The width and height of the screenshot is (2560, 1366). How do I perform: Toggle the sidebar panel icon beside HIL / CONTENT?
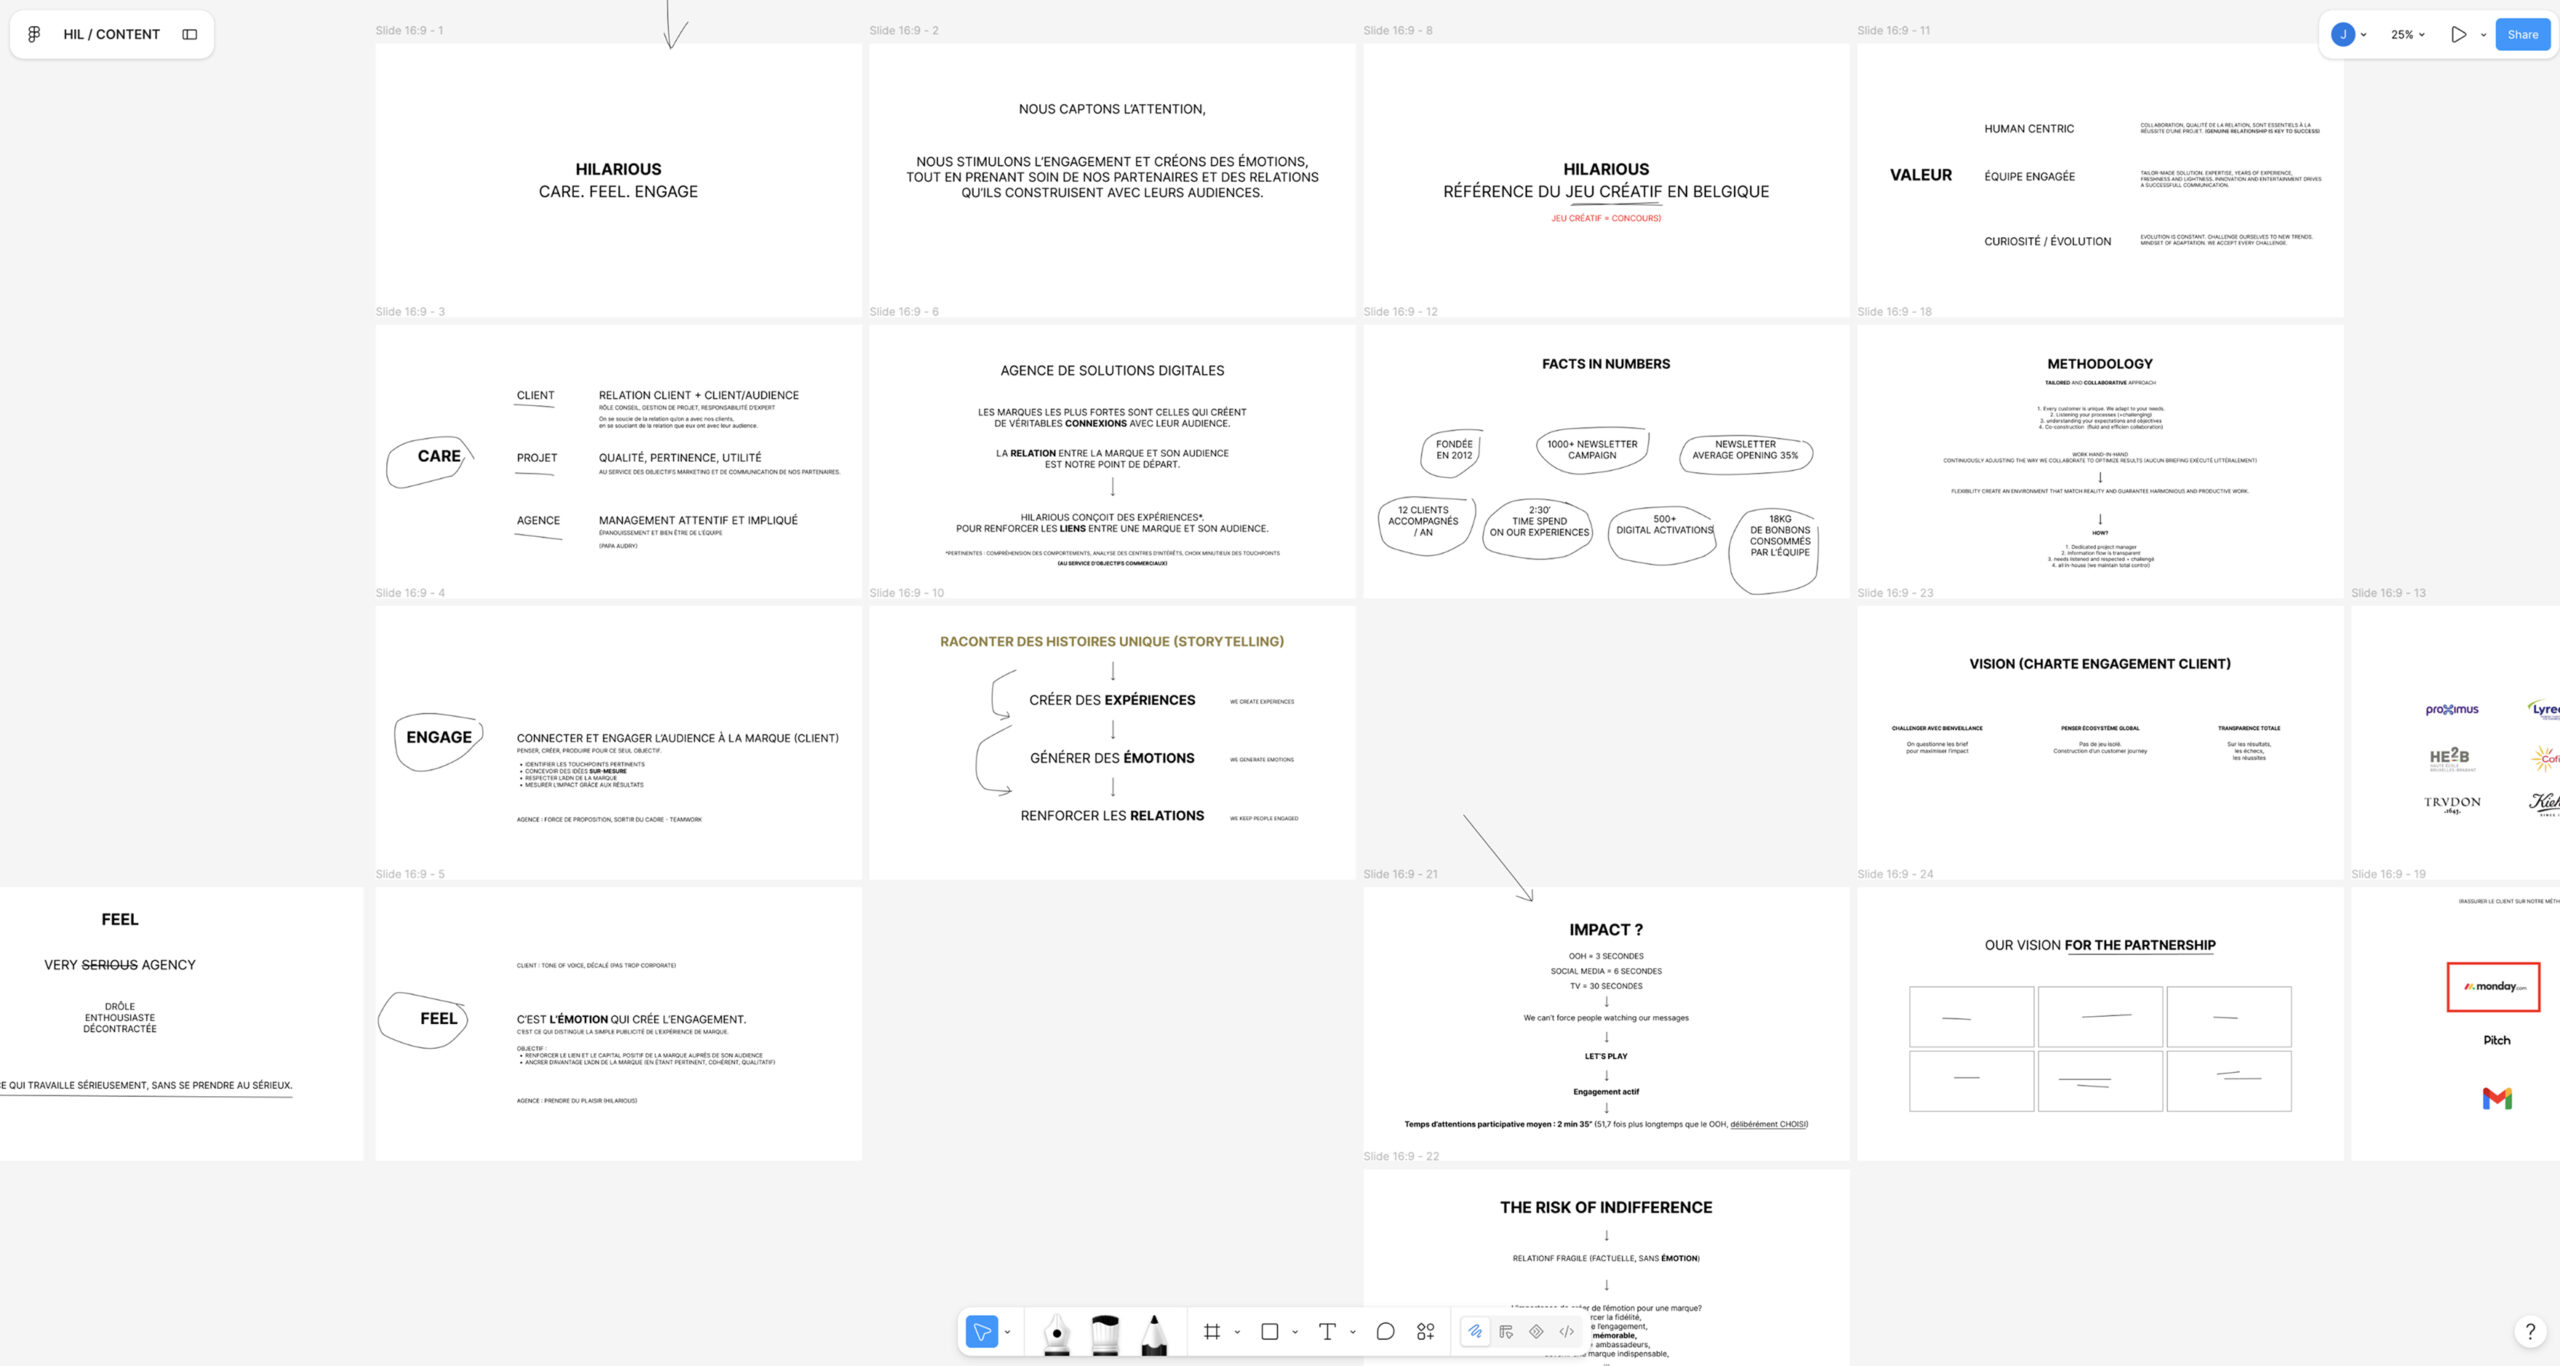click(x=190, y=34)
